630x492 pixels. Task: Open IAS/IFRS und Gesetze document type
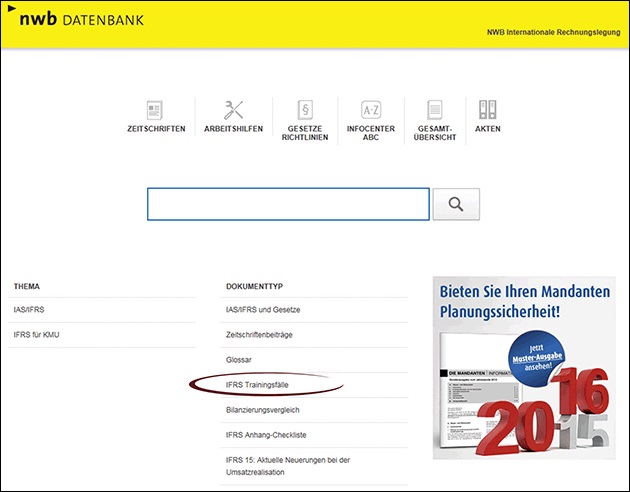click(263, 310)
